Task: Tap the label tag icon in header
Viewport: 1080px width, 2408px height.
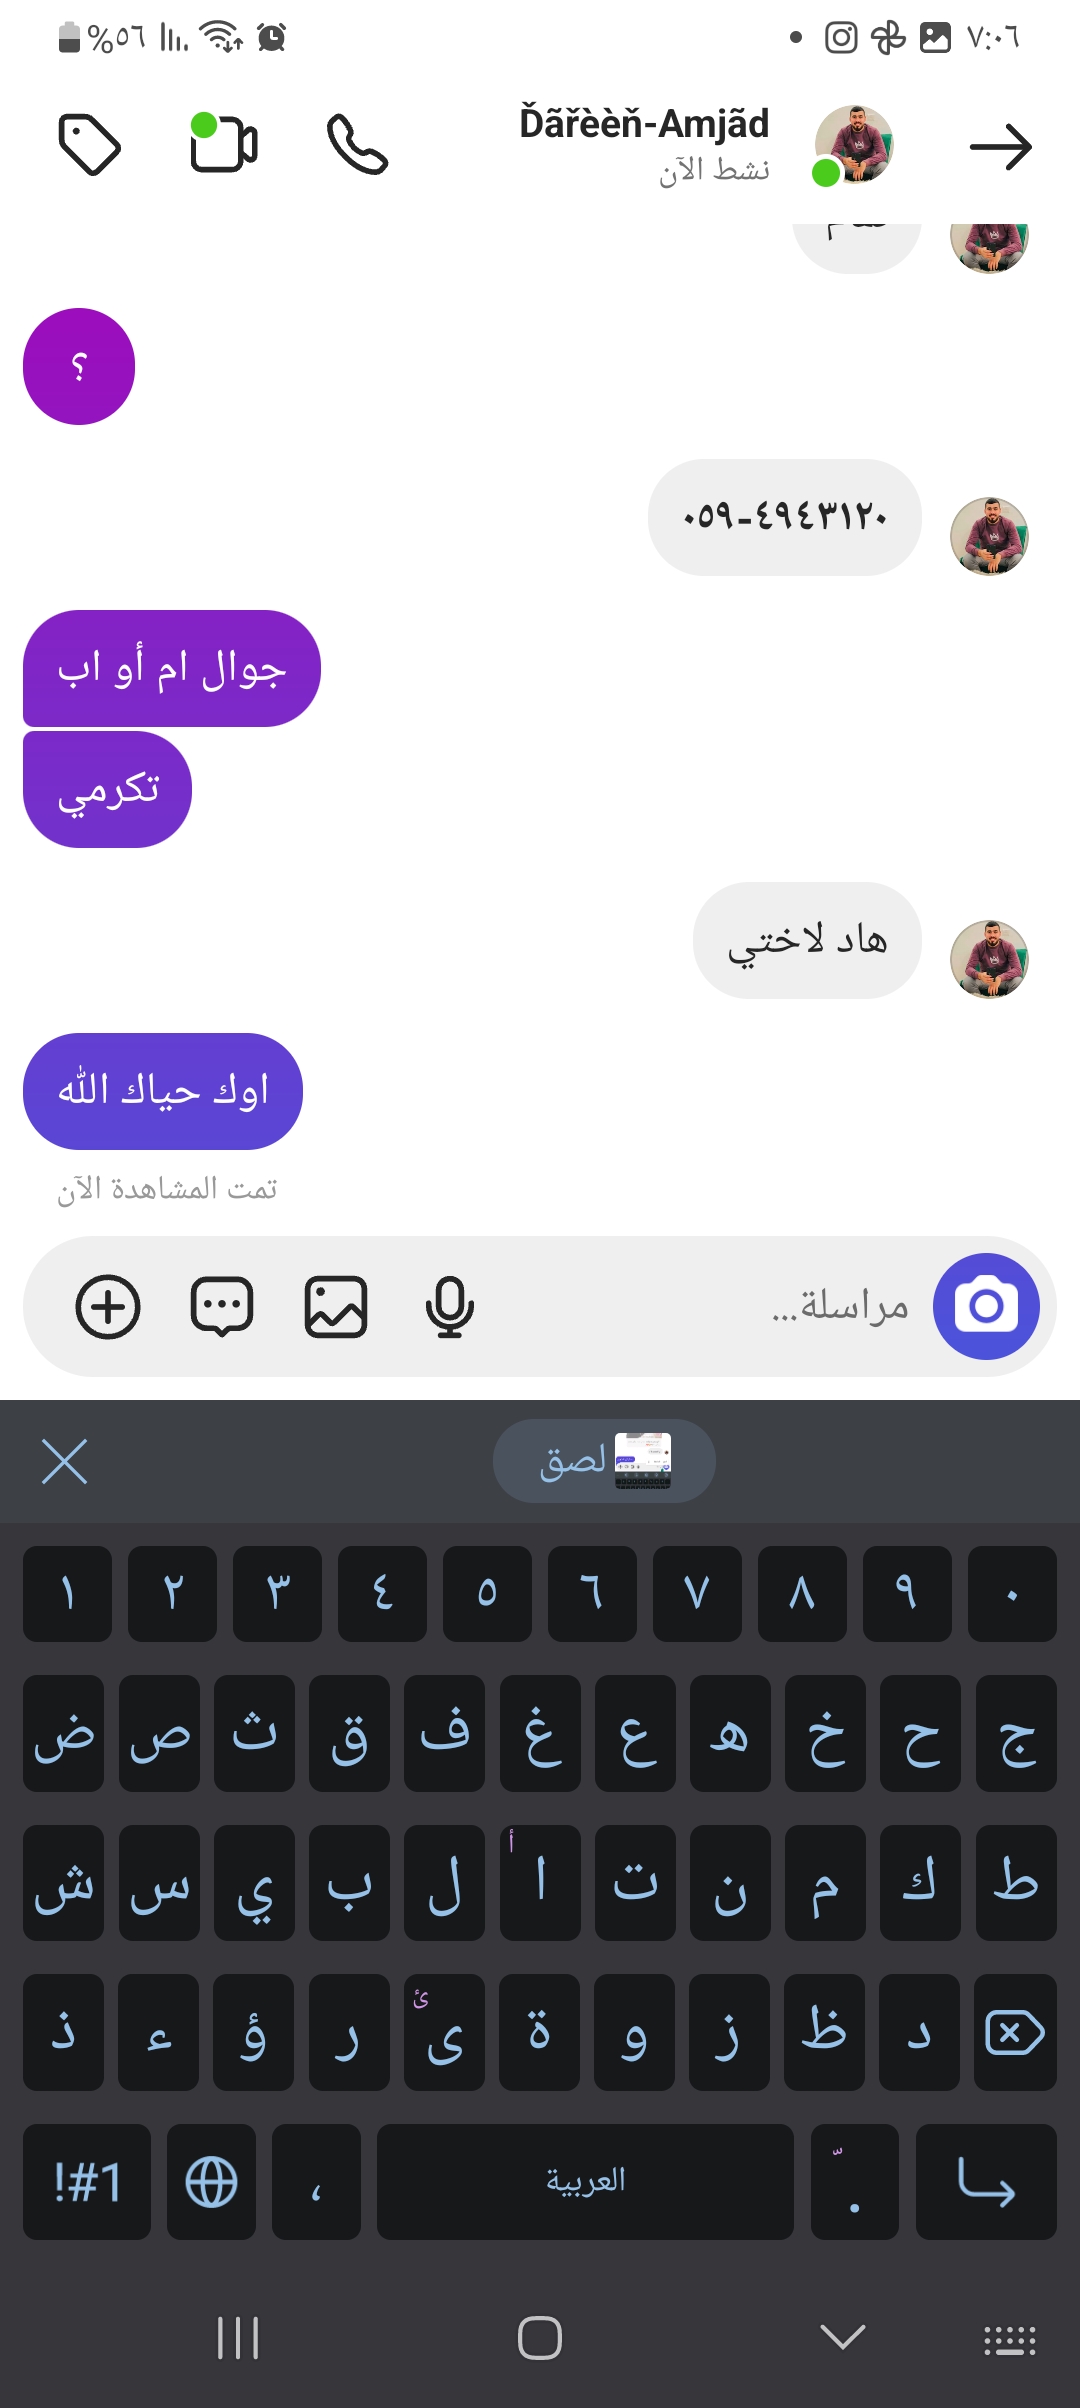Action: (x=90, y=145)
